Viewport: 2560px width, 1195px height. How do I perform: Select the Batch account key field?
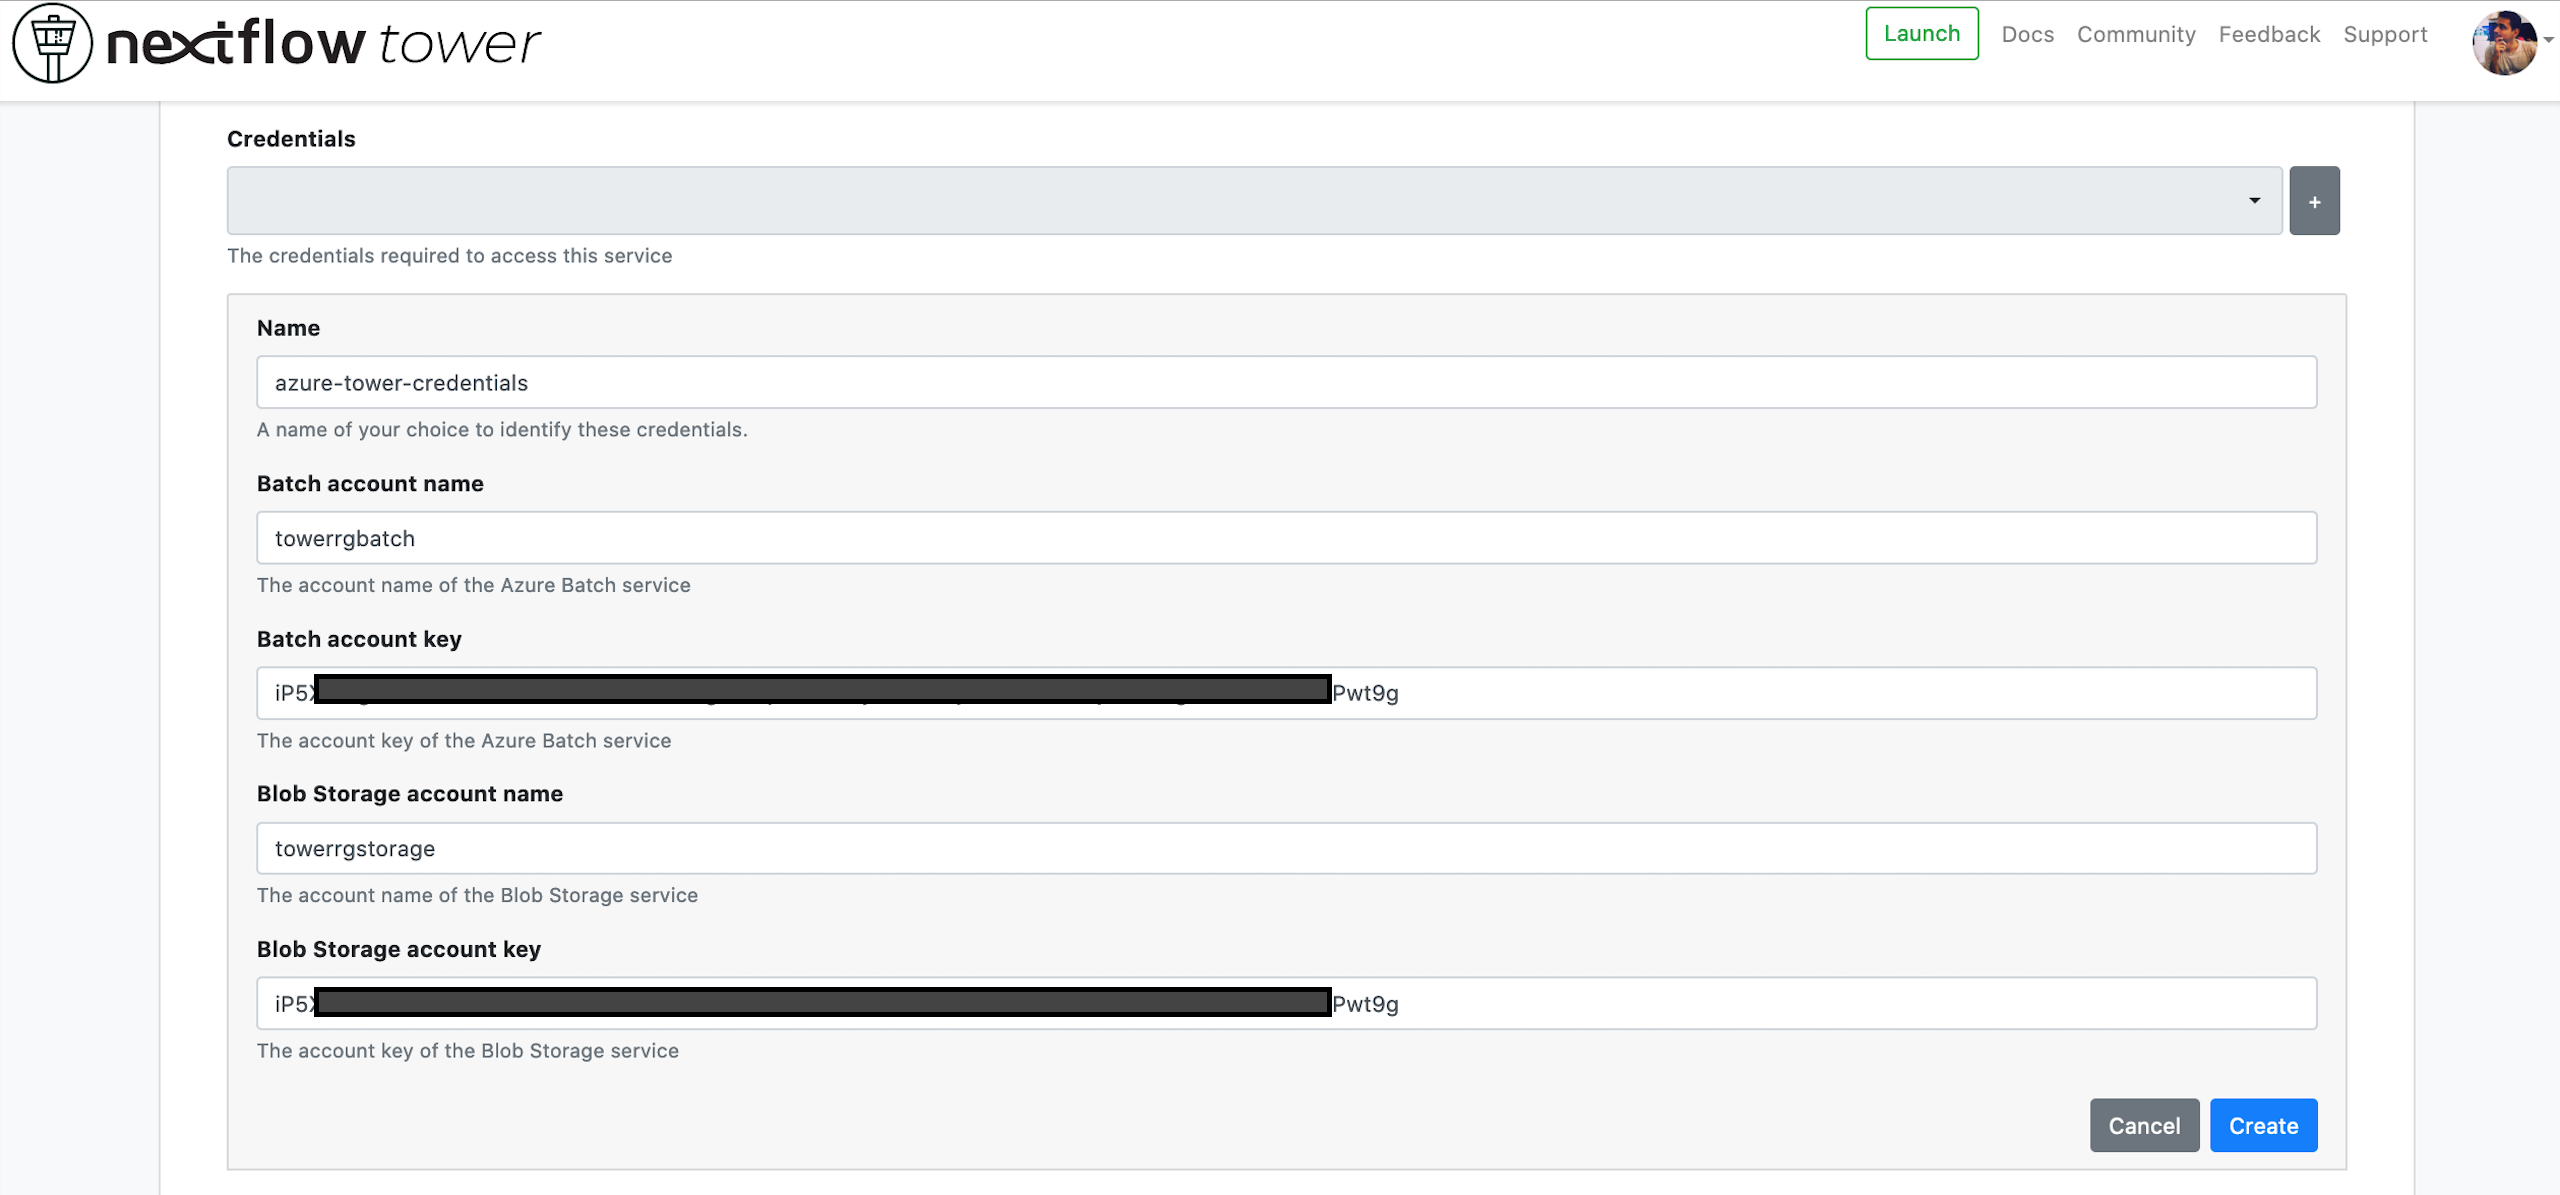(x=1800, y=693)
